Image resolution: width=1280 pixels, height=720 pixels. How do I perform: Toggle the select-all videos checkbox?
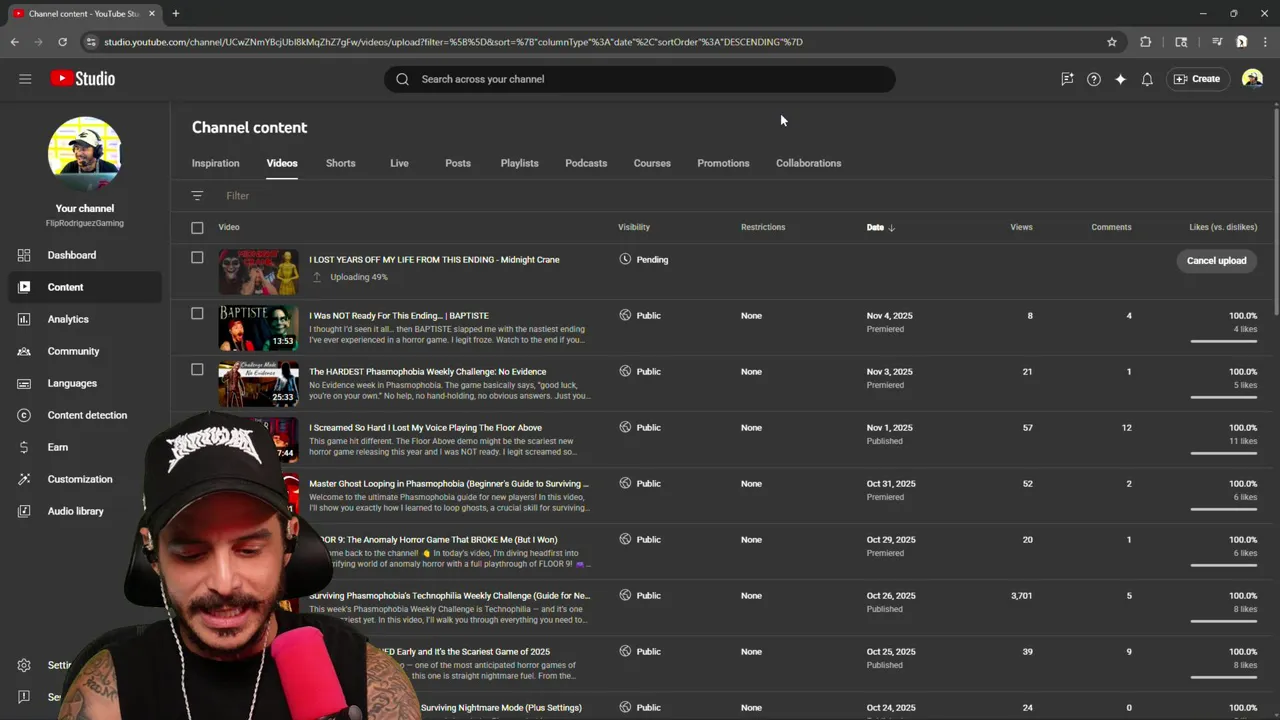point(197,228)
